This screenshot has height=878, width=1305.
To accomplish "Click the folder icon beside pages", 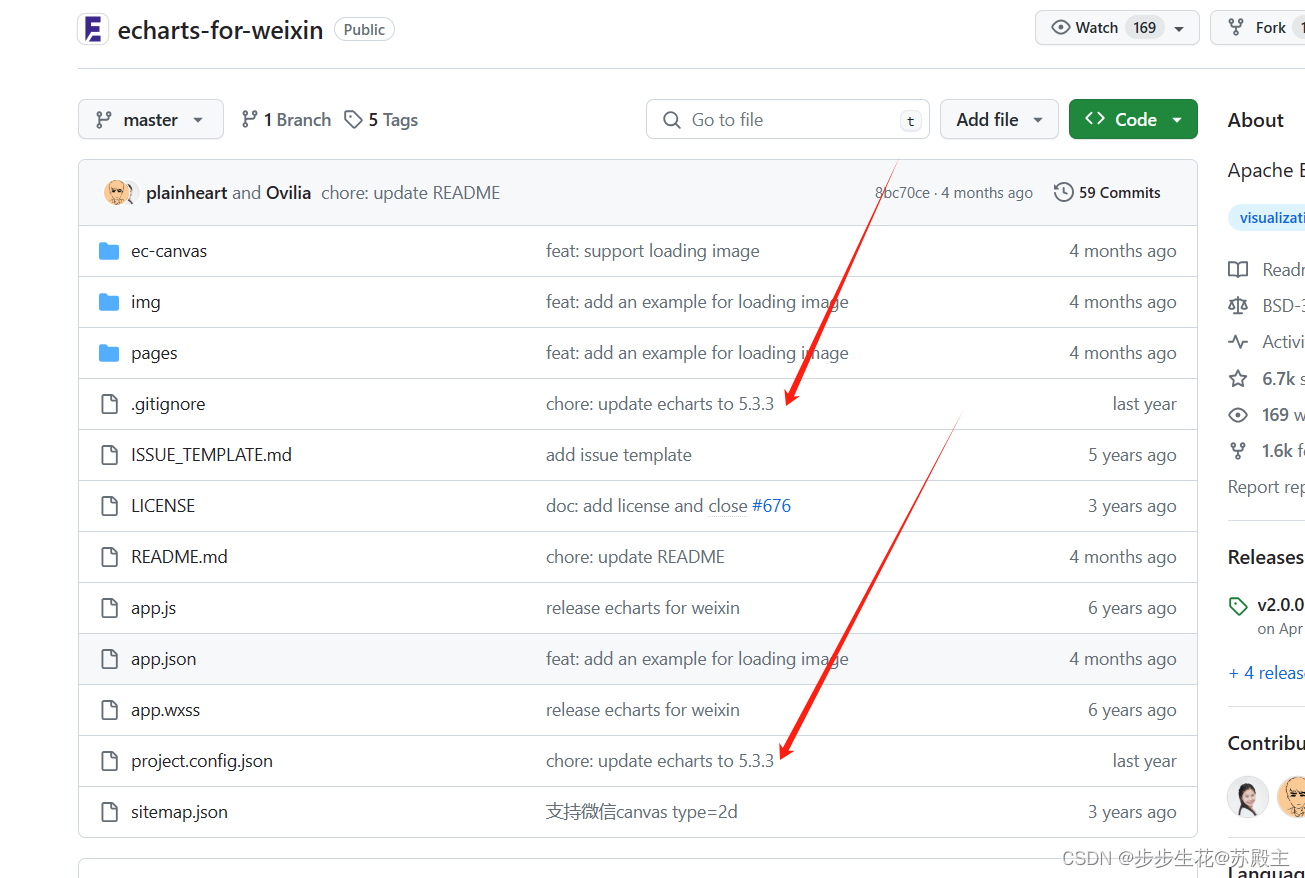I will [x=109, y=353].
